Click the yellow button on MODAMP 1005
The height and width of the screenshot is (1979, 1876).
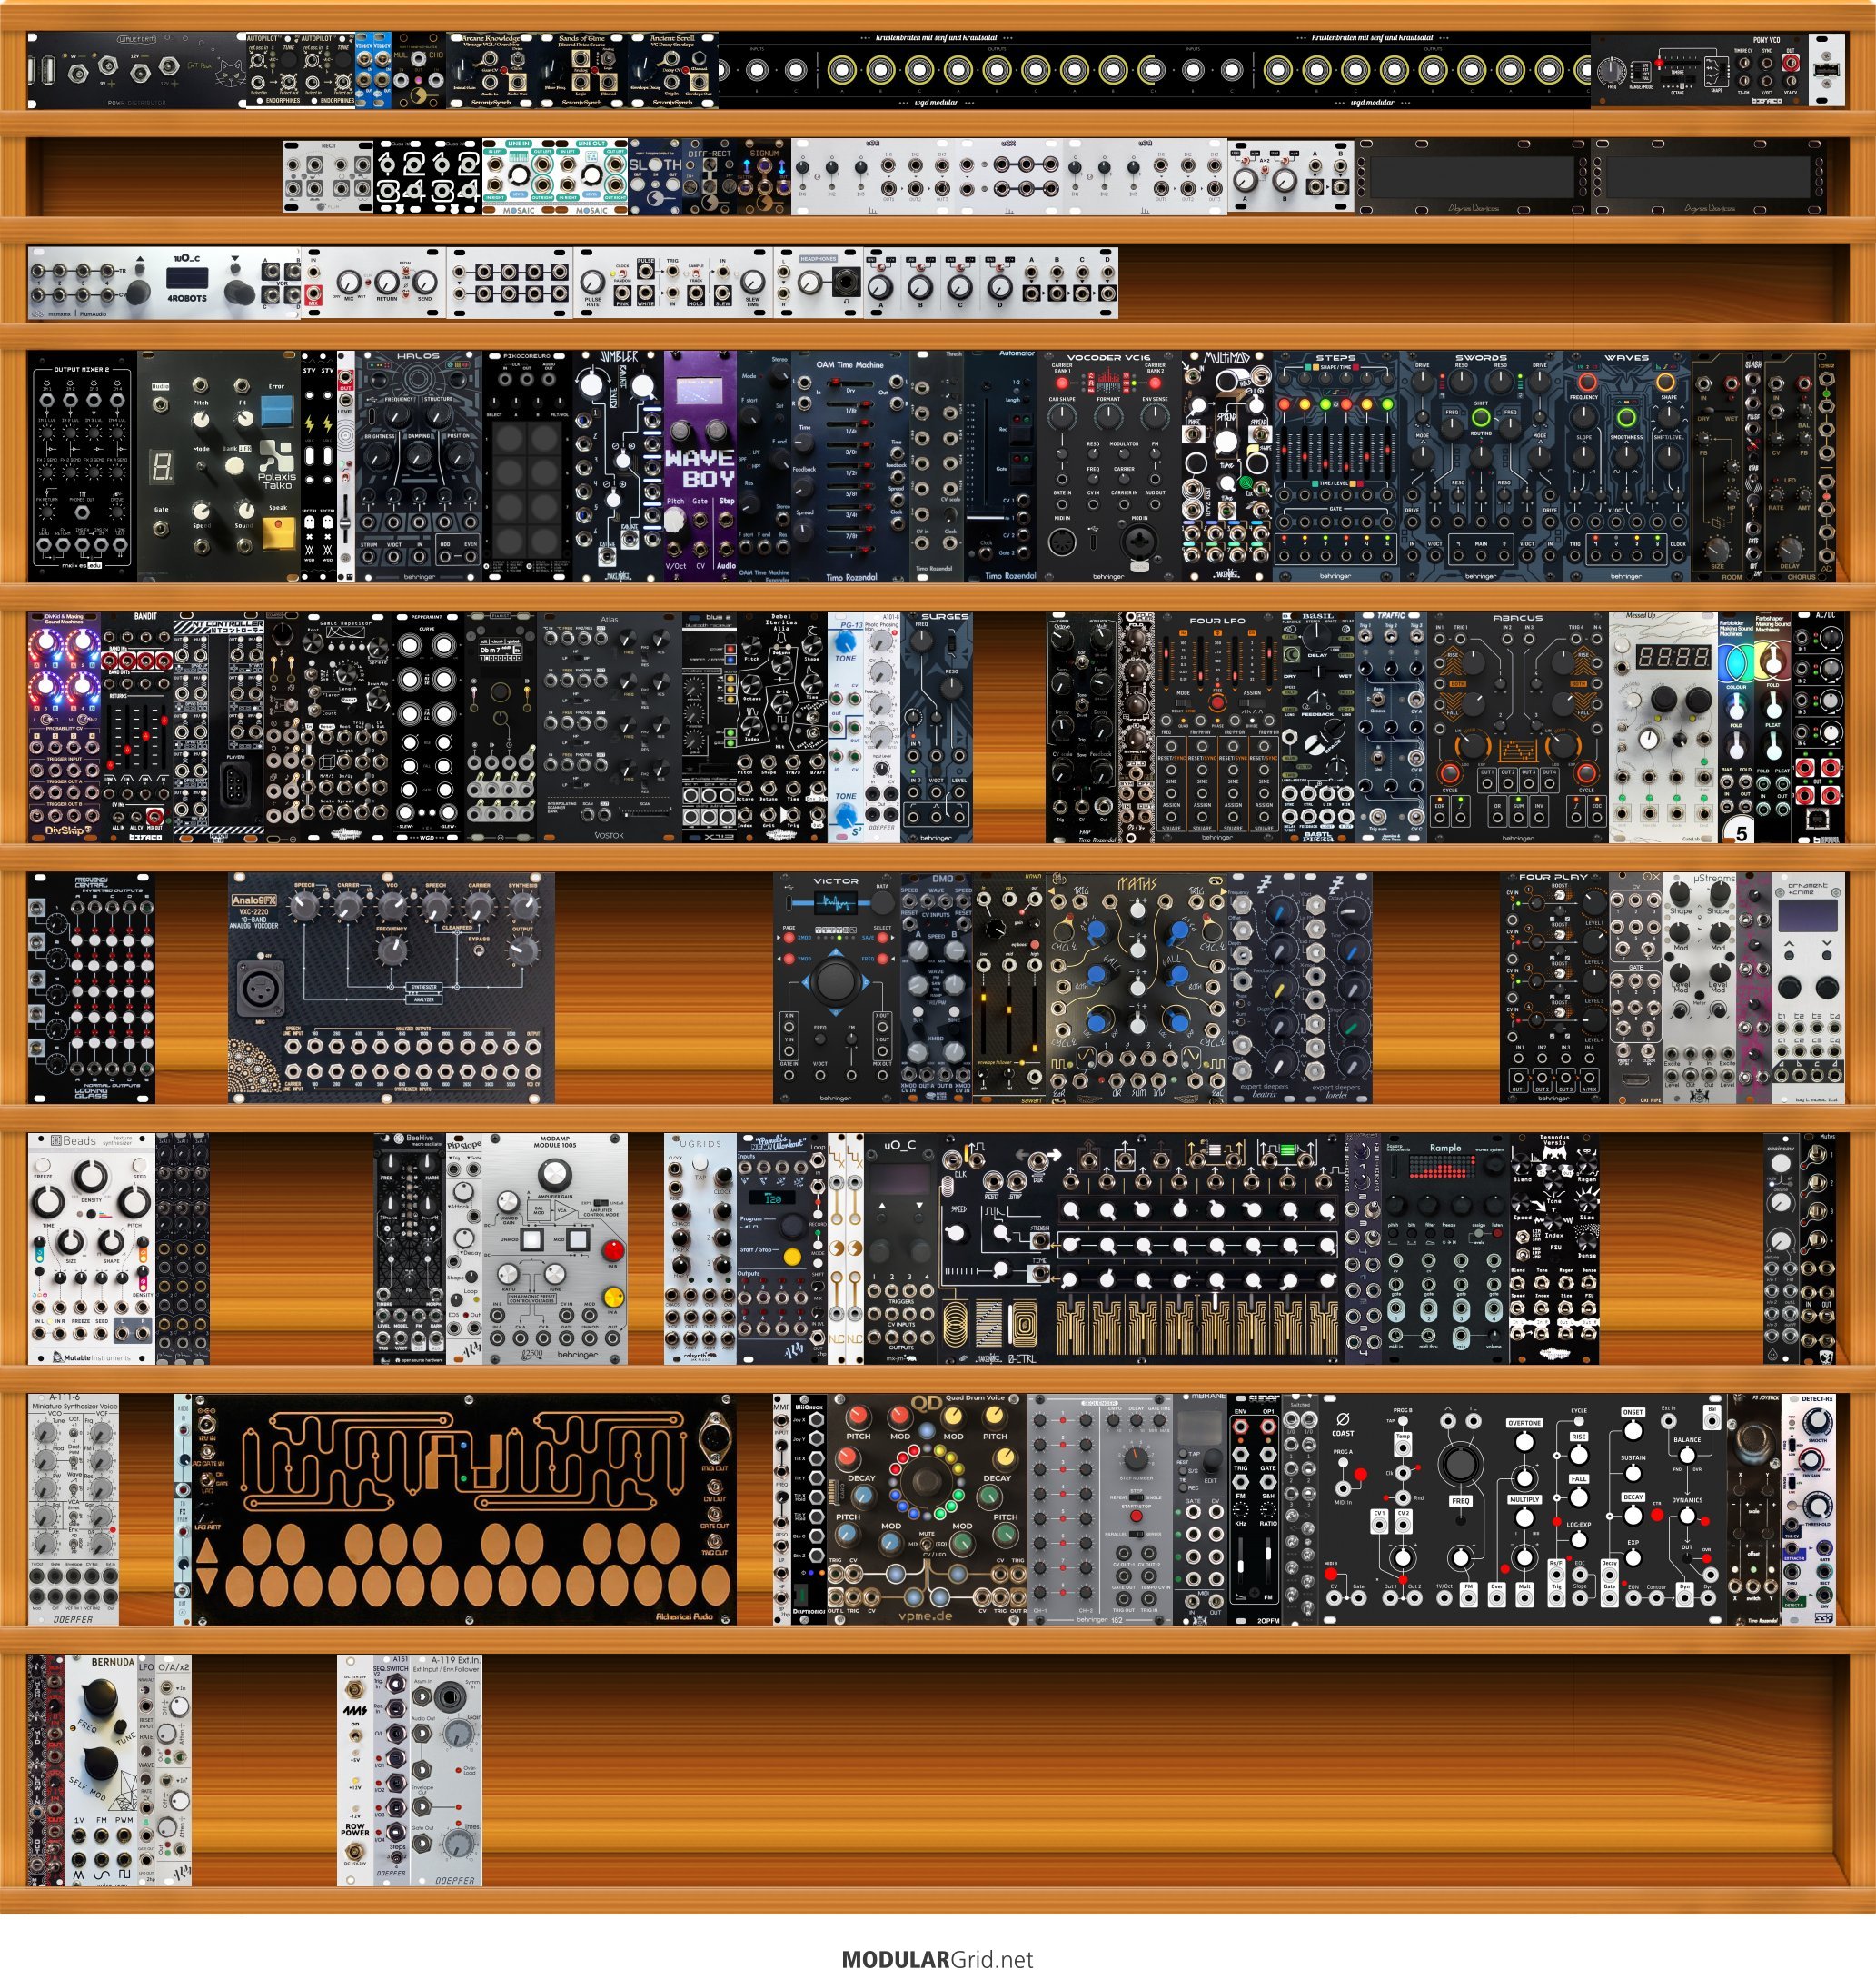click(612, 1297)
